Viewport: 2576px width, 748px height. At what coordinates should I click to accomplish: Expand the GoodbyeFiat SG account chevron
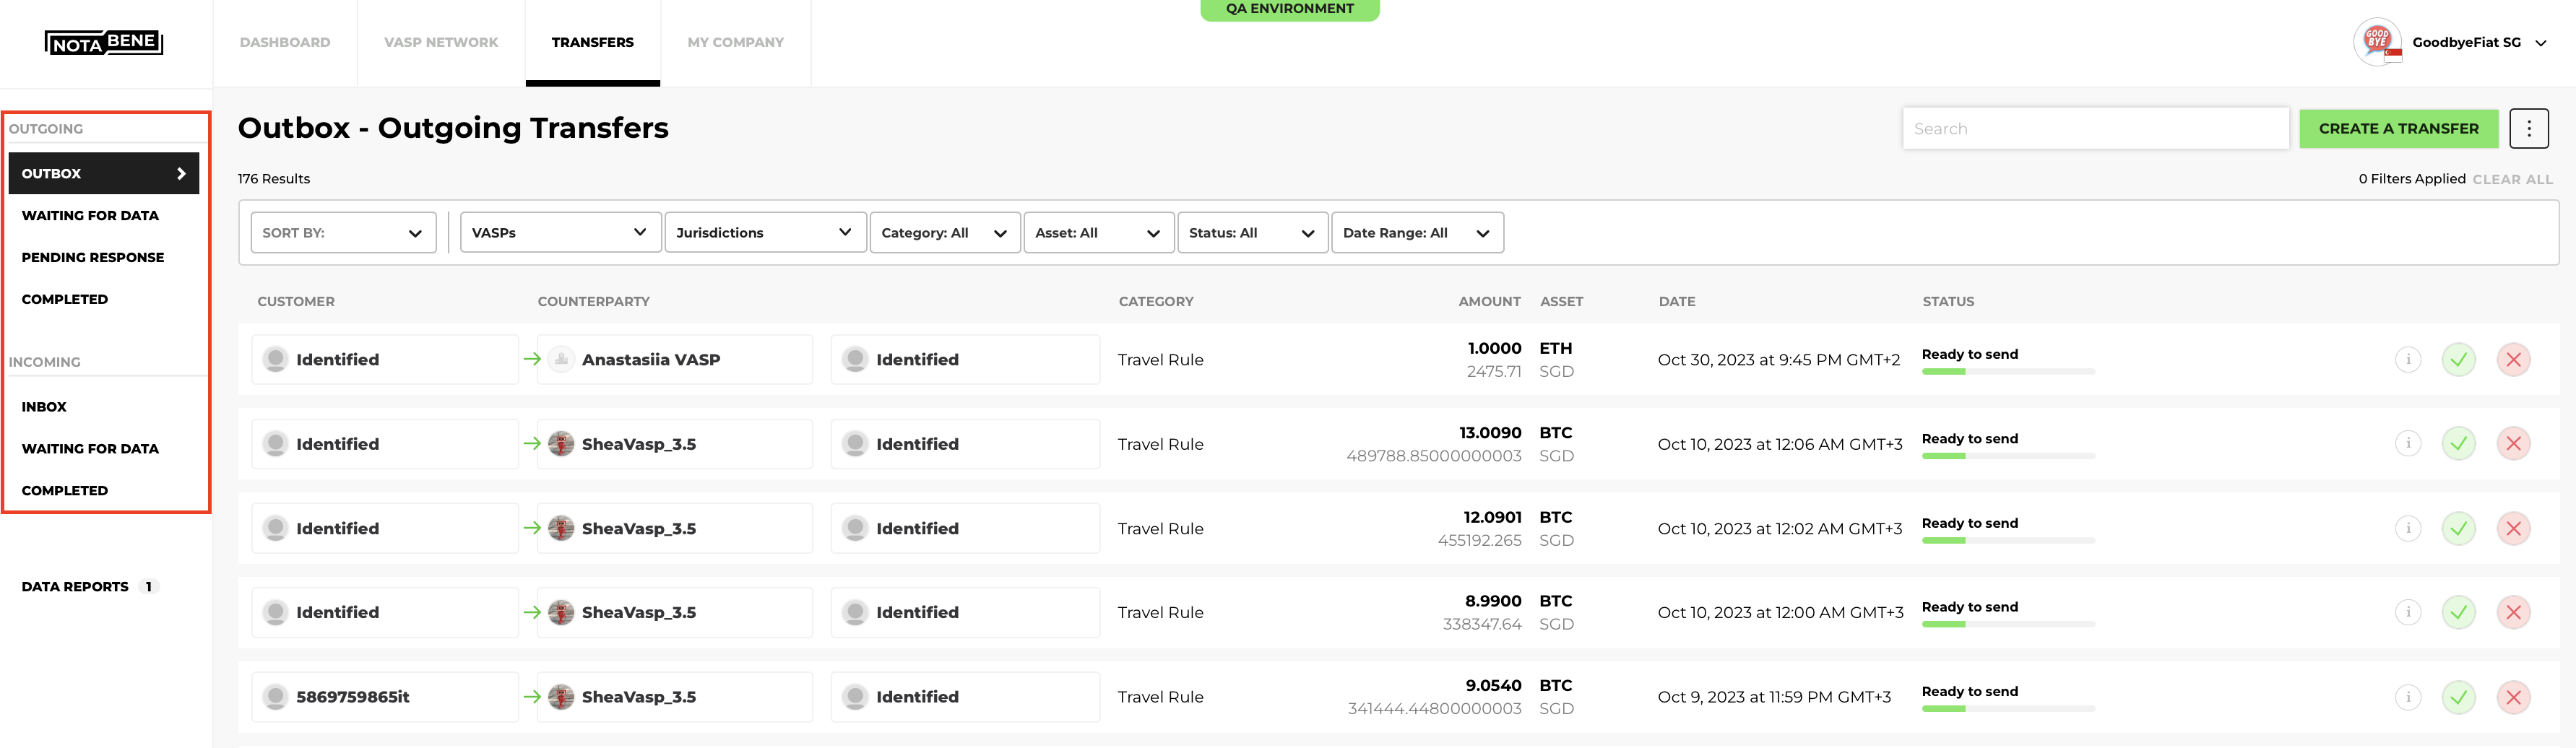tap(2541, 43)
